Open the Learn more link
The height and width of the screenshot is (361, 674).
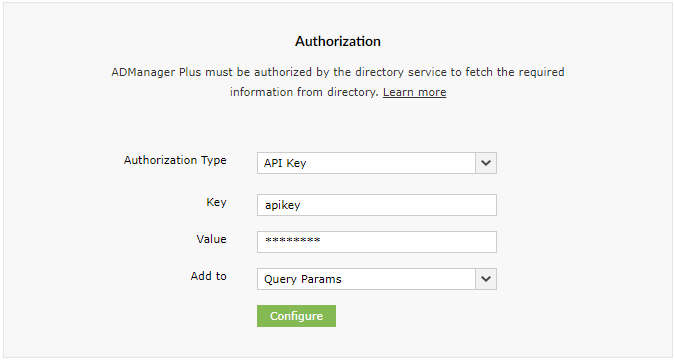click(x=414, y=92)
